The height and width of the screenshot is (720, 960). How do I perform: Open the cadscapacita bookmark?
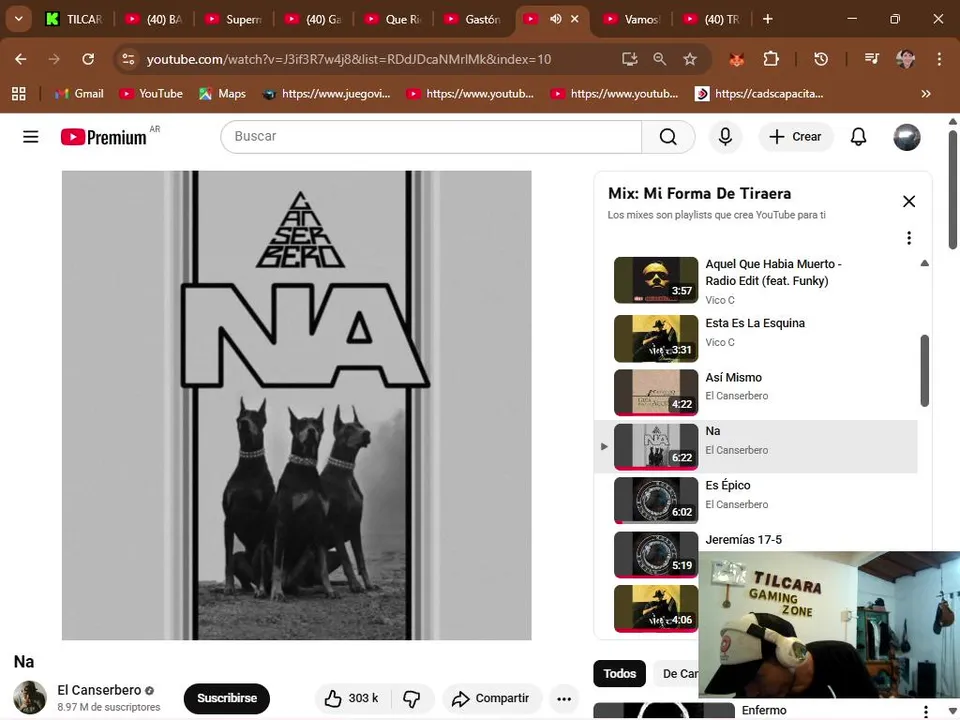coord(759,94)
